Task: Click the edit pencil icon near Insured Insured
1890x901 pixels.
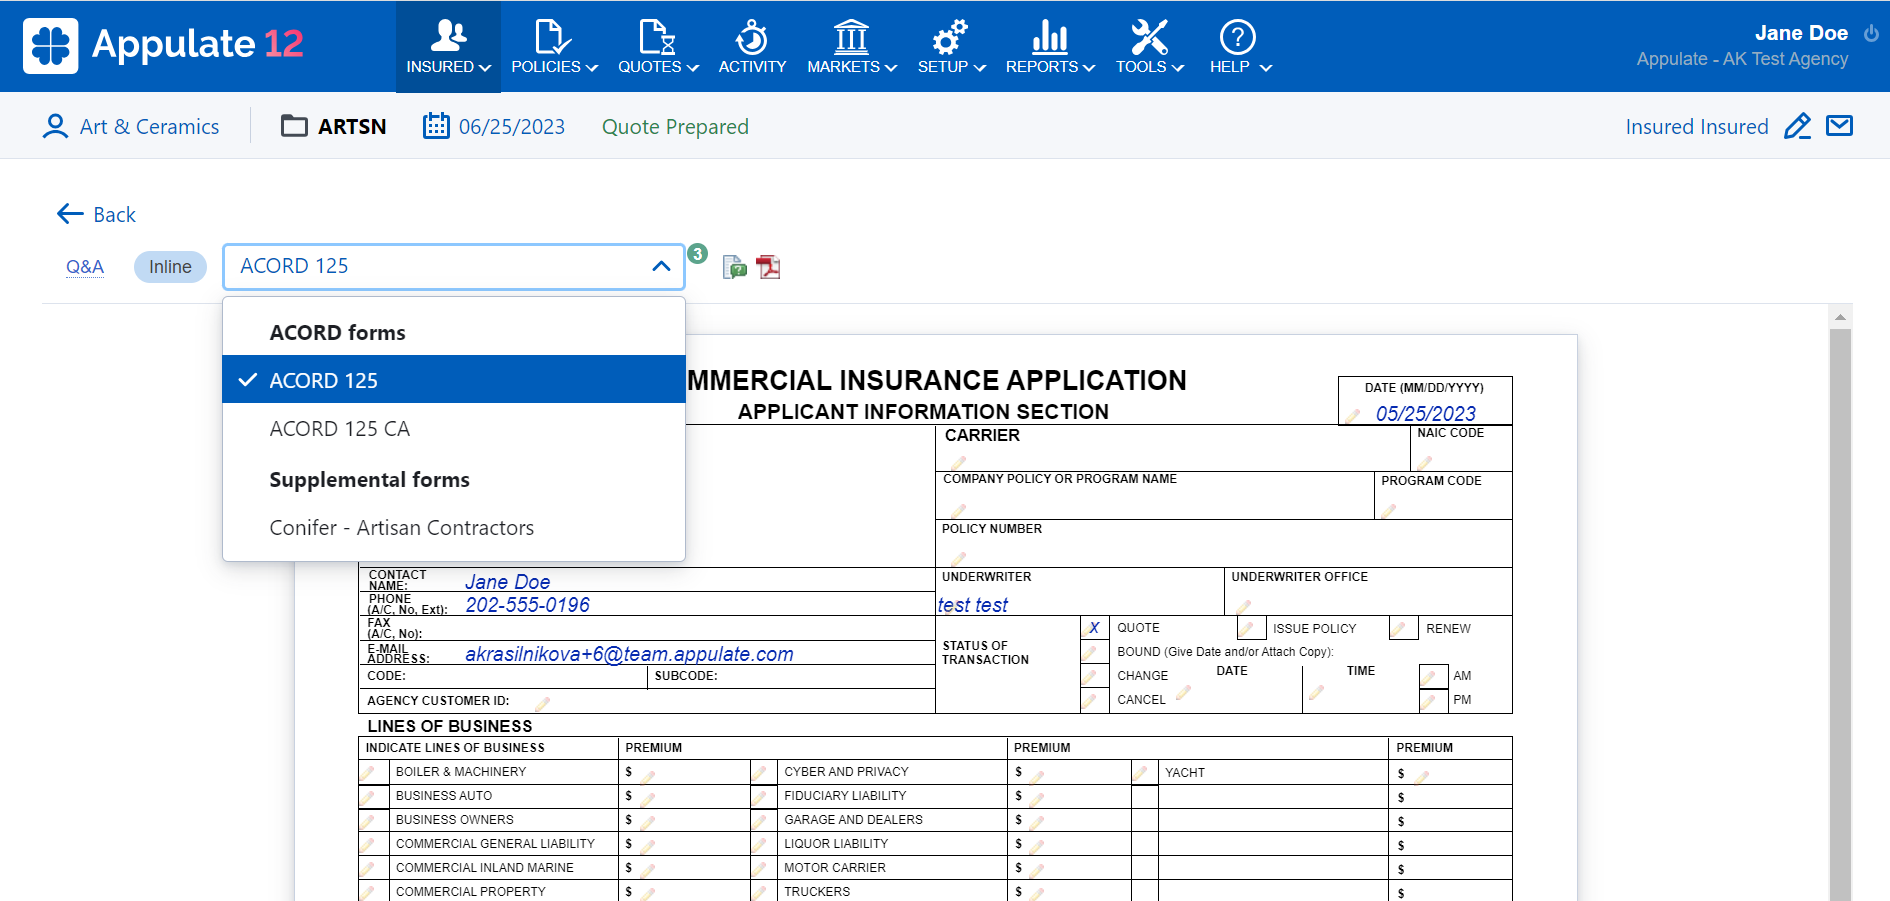Action: tap(1797, 126)
